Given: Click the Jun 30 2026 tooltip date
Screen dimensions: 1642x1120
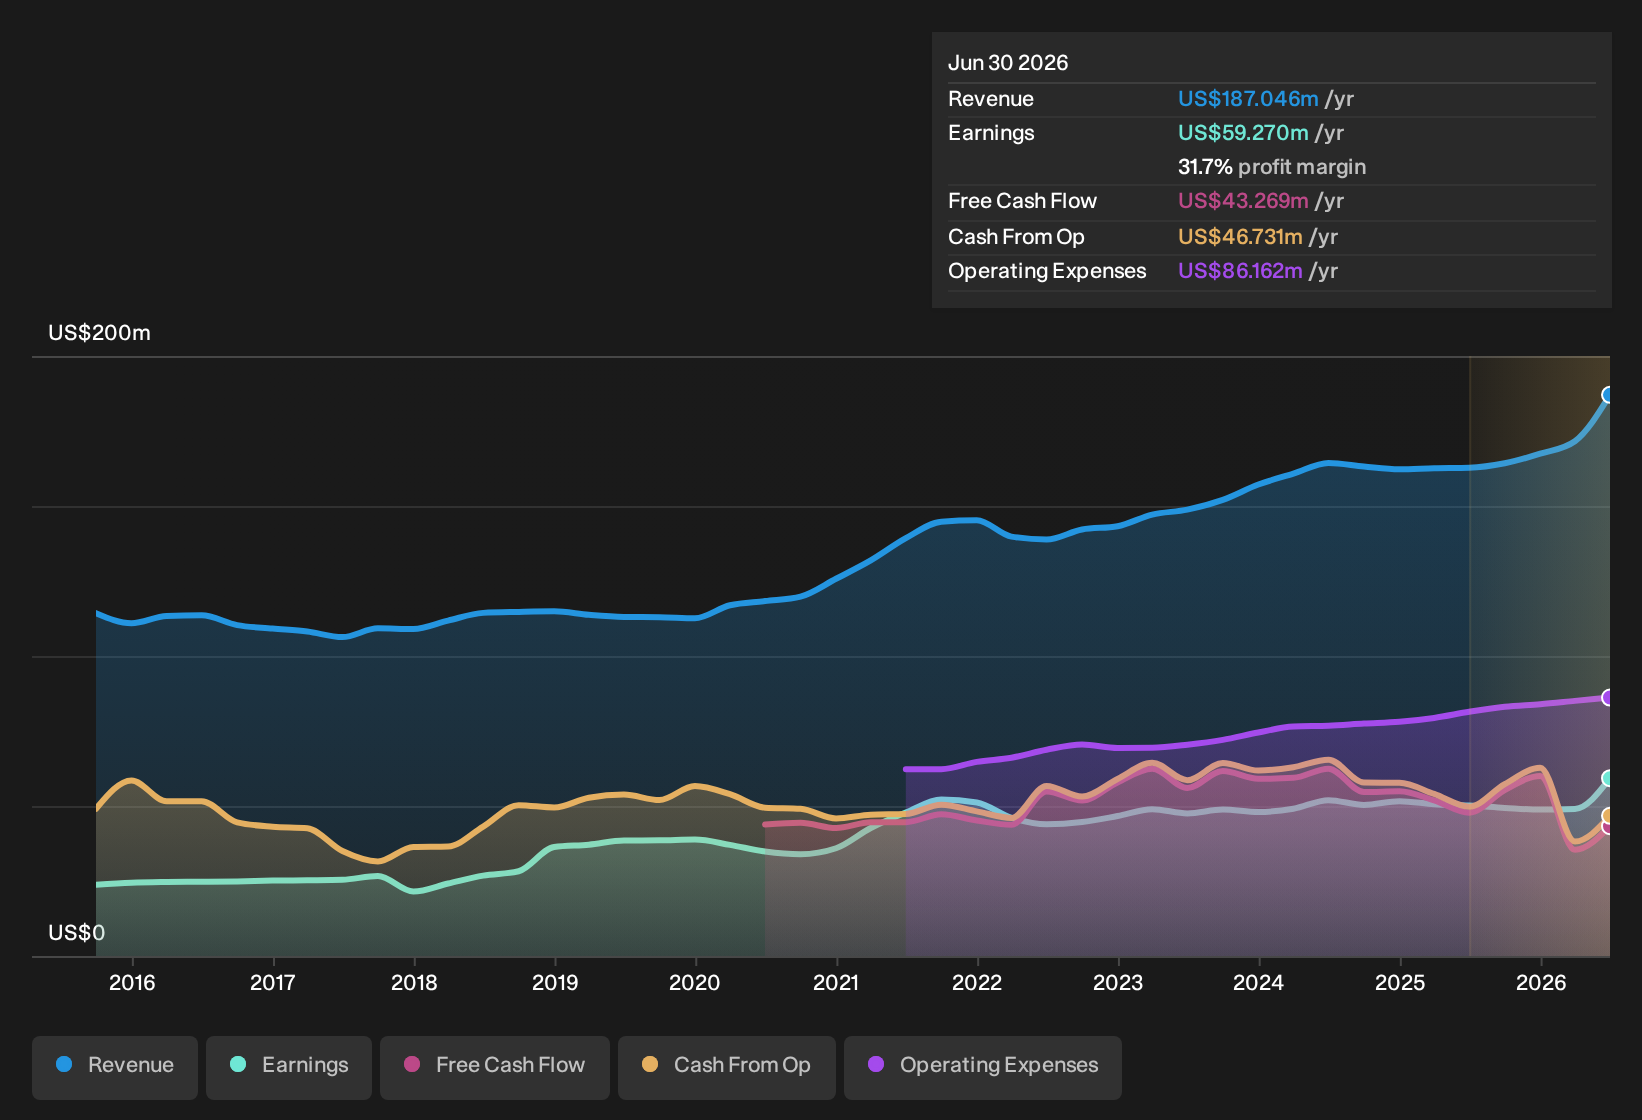Looking at the screenshot, I should point(1008,63).
